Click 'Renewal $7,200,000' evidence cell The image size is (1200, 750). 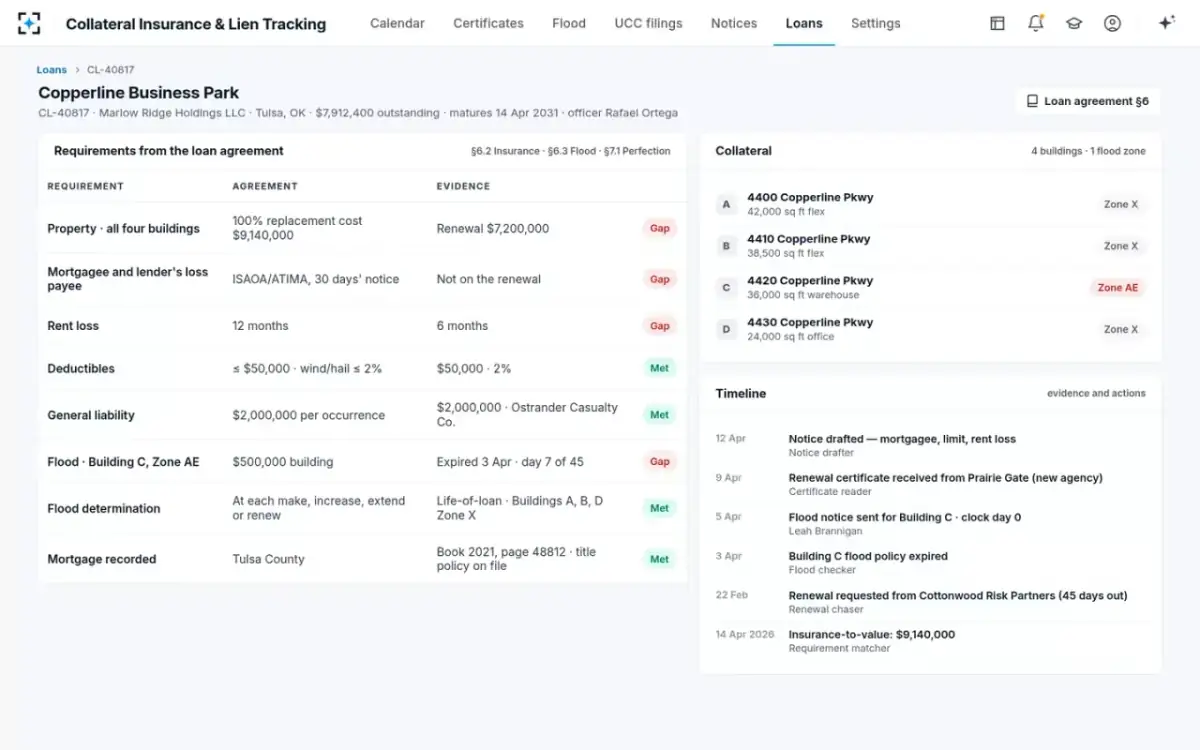tap(493, 229)
